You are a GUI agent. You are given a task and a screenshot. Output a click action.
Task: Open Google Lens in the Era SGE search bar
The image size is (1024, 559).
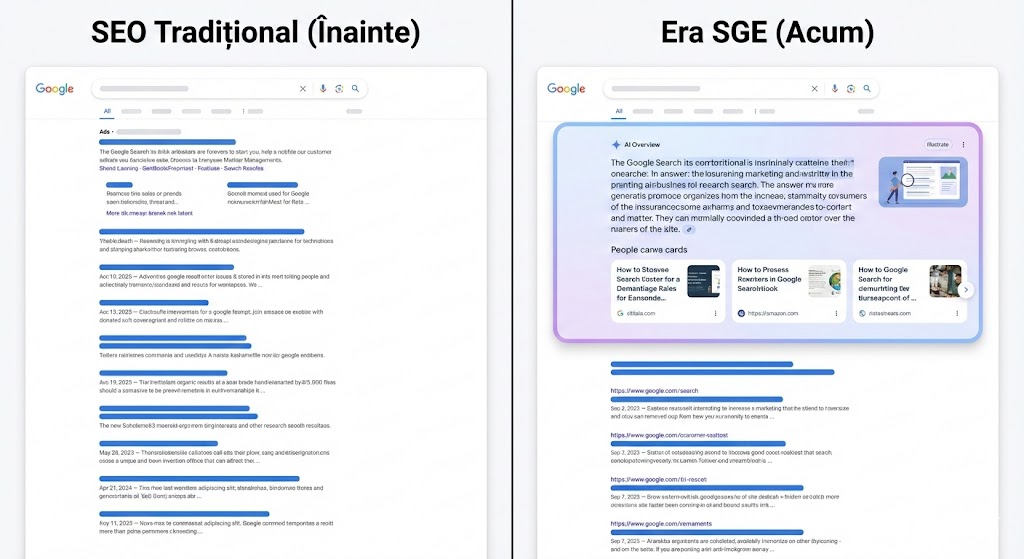coord(851,89)
